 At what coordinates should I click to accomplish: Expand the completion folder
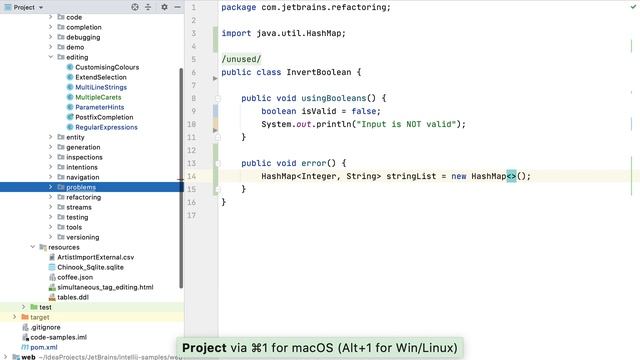[51, 27]
